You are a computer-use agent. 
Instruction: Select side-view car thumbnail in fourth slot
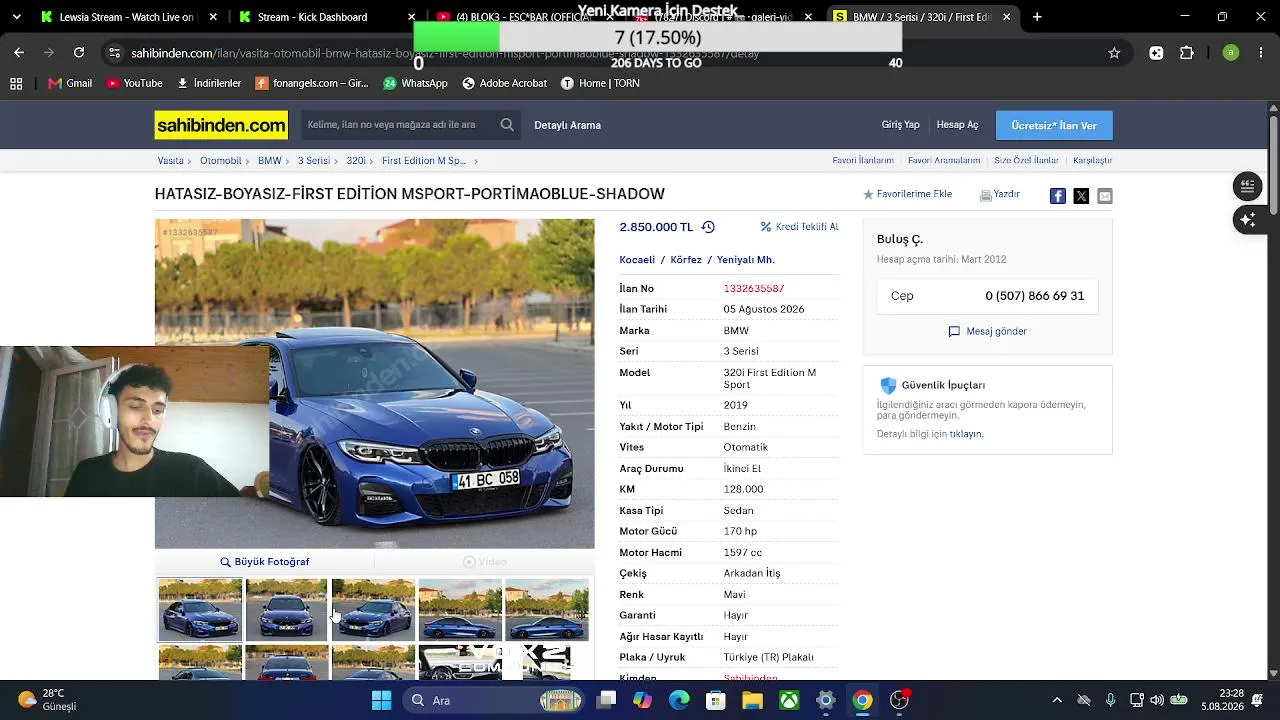coord(460,609)
